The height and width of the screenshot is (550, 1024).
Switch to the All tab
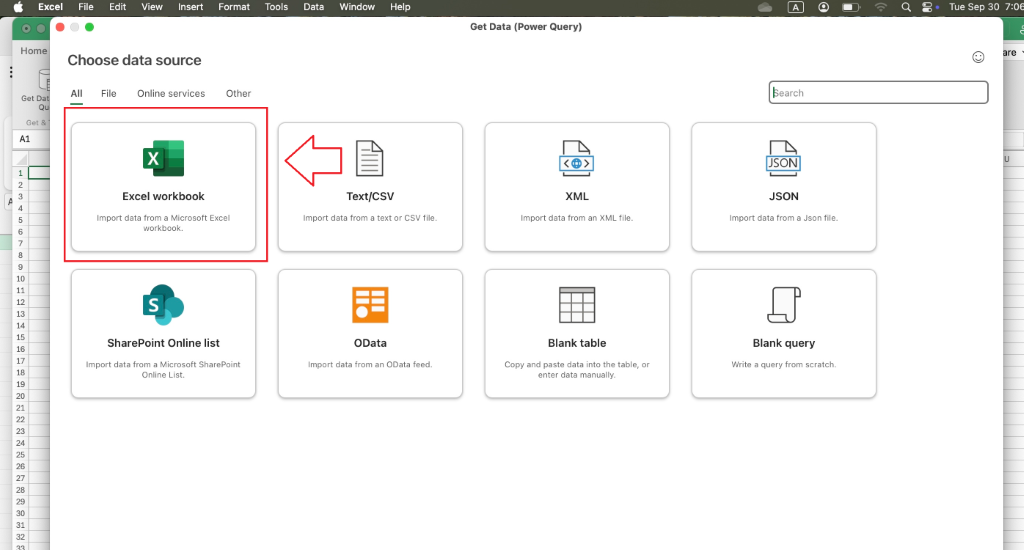76,93
